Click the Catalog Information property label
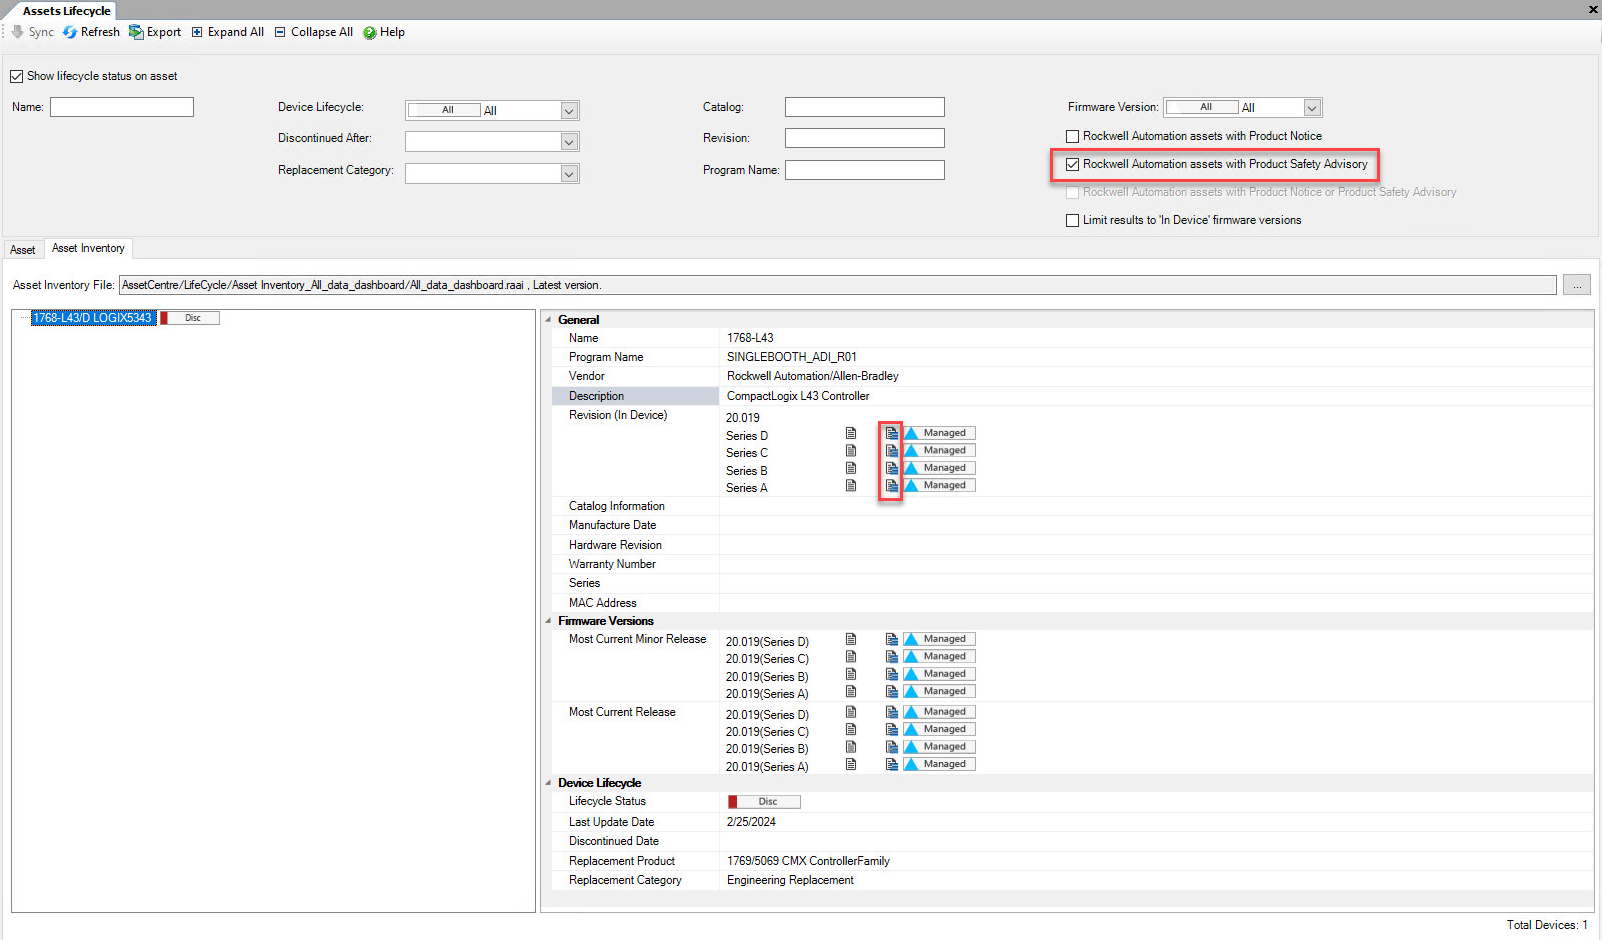 (617, 506)
